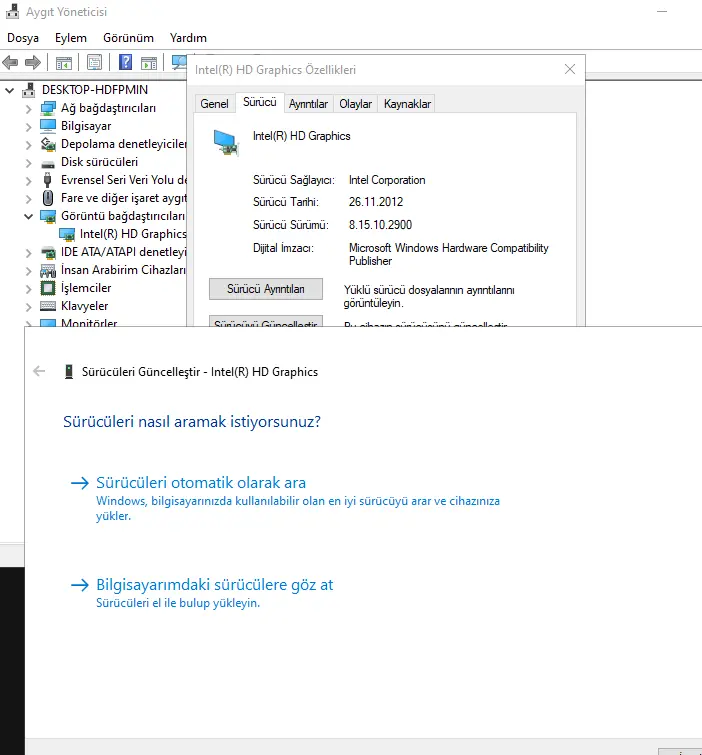
Task: Expand the Fare ve diğer işaret aygıtları node
Action: [28, 198]
